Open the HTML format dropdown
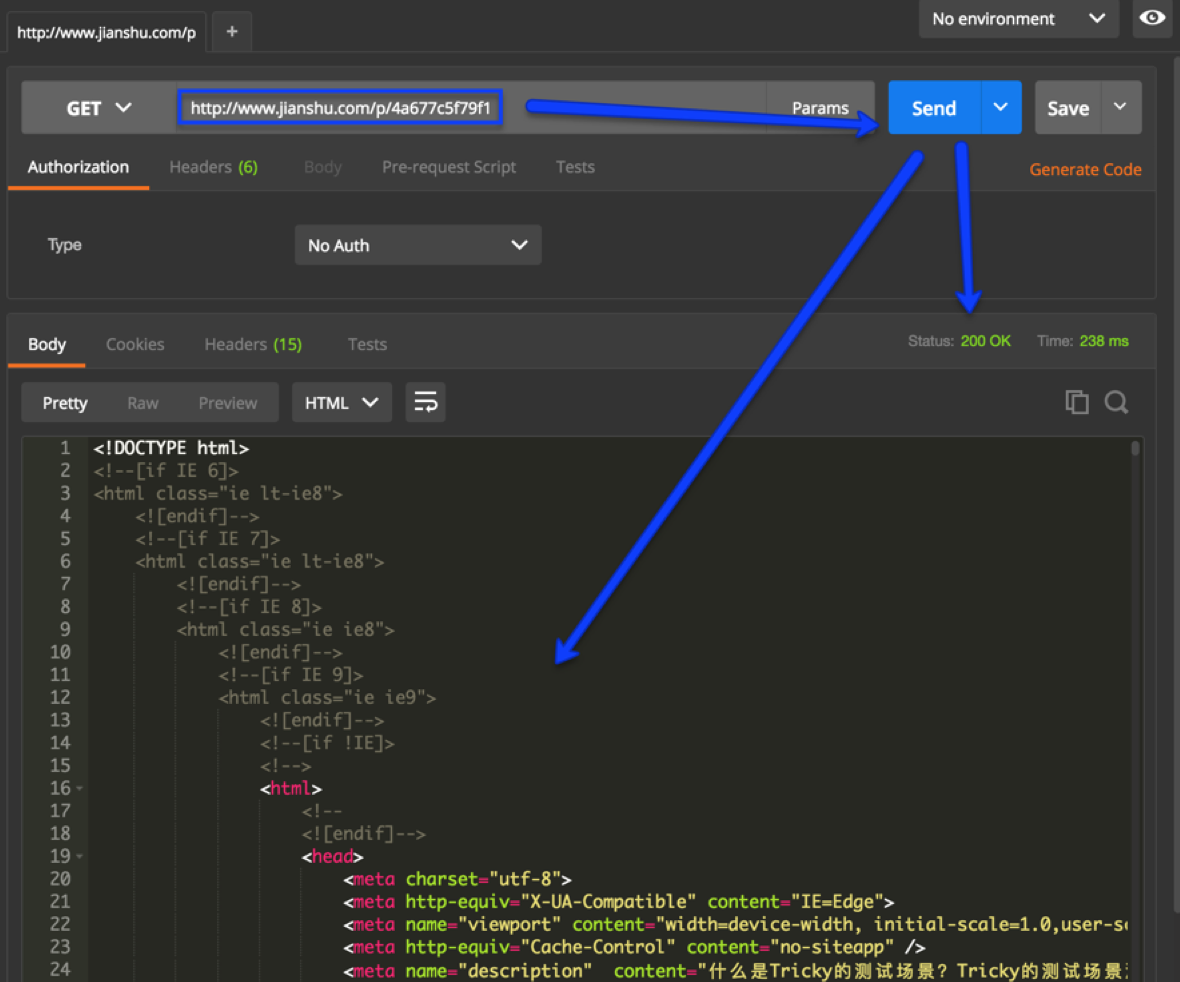 341,403
